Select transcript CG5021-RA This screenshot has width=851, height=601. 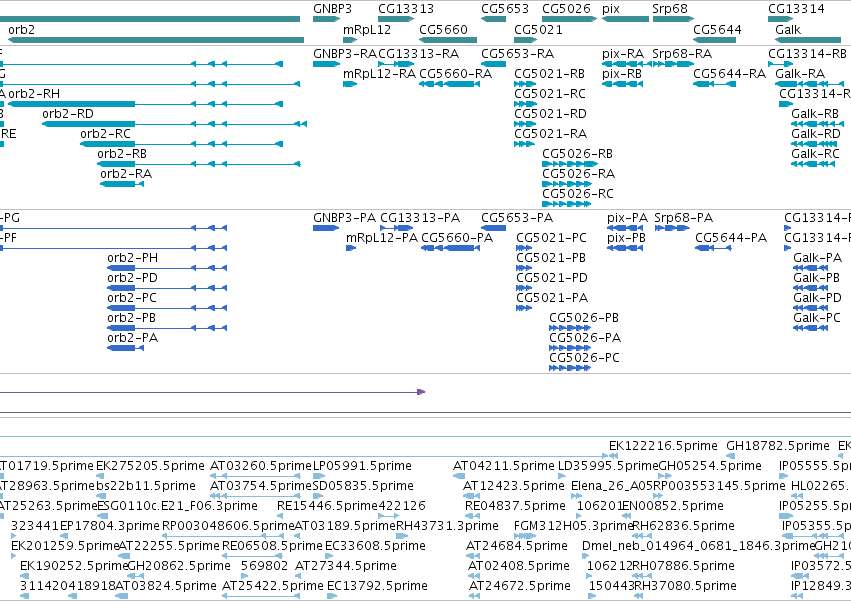[550, 134]
